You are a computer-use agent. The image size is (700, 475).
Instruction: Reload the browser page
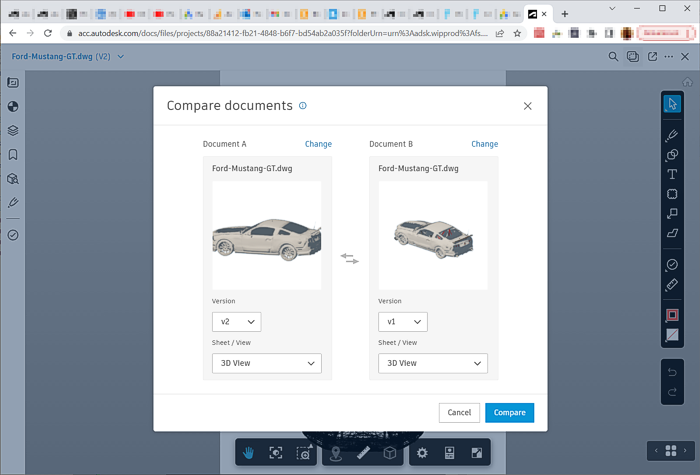coord(48,33)
